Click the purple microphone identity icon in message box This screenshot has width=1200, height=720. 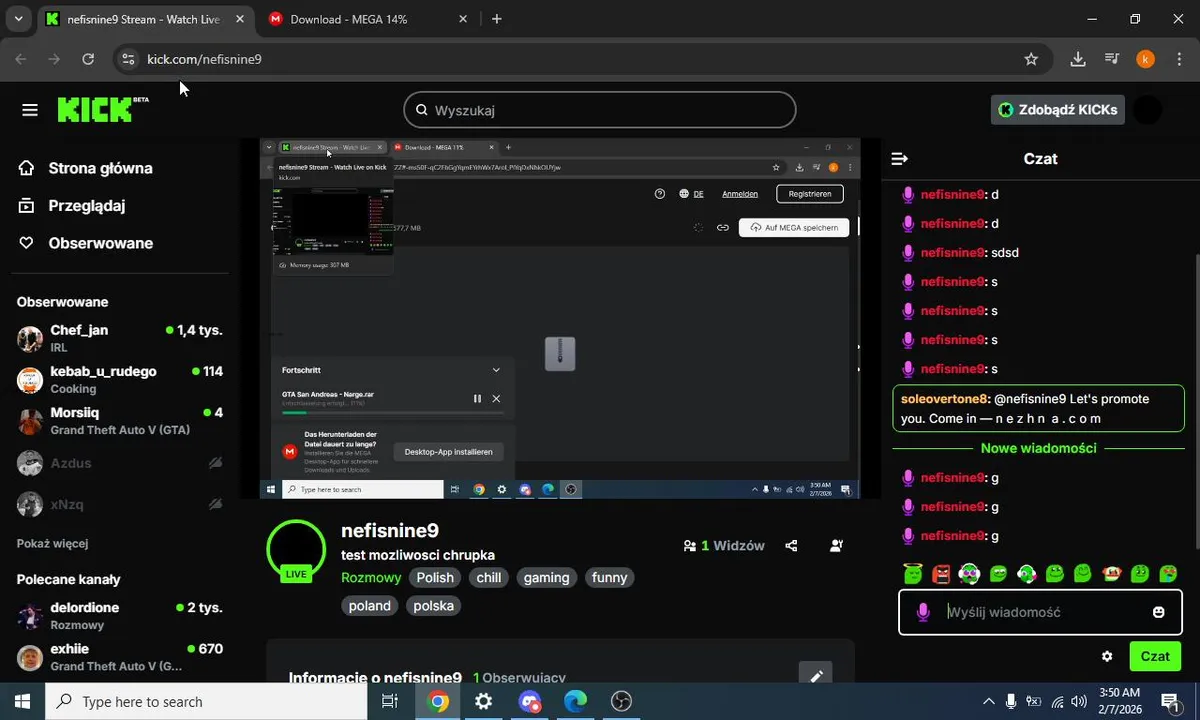pyautogui.click(x=923, y=612)
